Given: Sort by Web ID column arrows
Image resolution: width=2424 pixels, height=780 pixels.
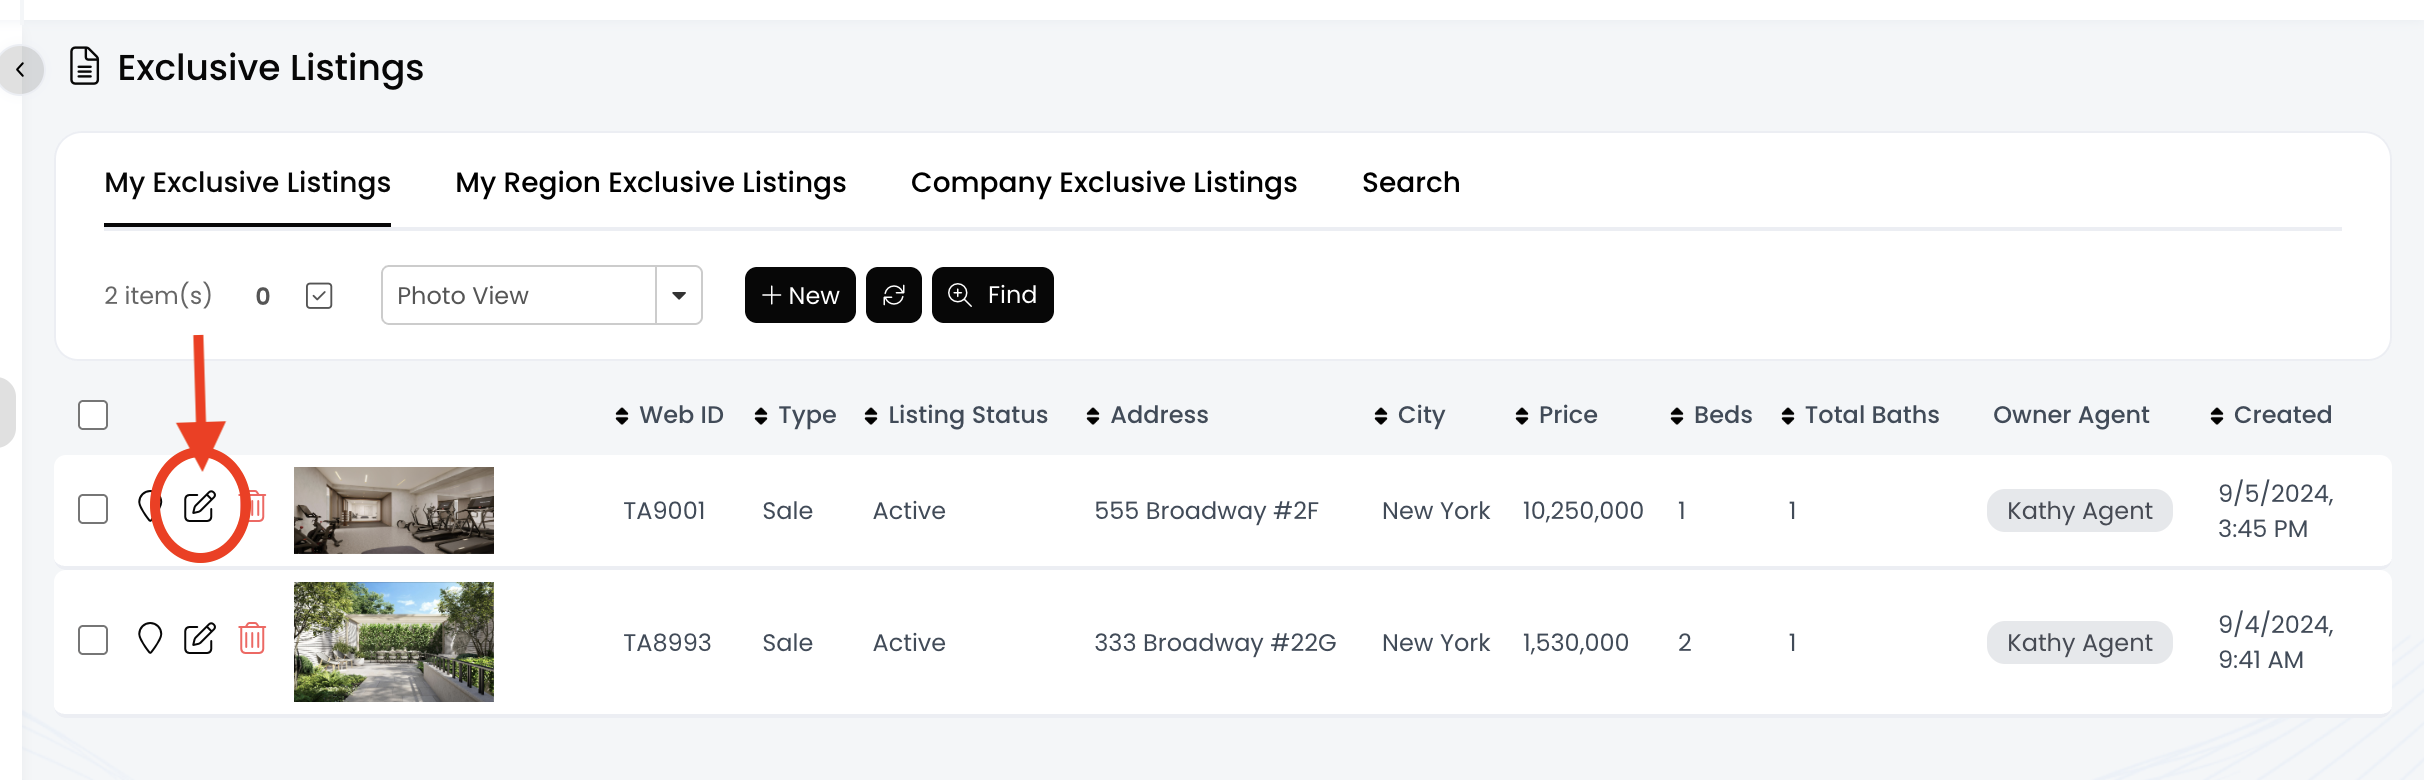Looking at the screenshot, I should [x=622, y=416].
